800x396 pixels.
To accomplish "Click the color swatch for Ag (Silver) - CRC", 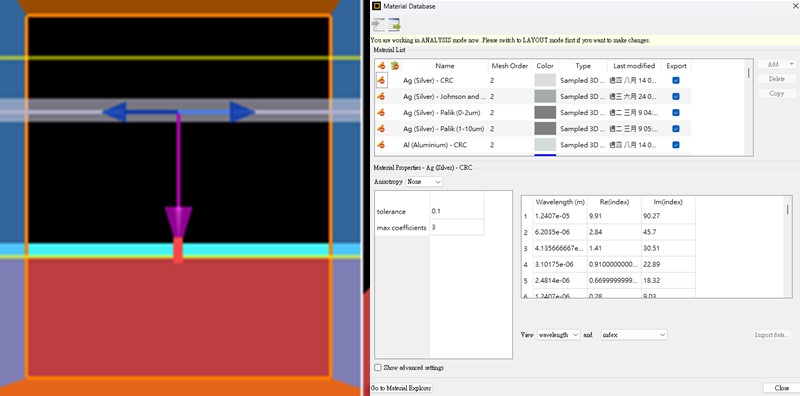I will [x=545, y=80].
